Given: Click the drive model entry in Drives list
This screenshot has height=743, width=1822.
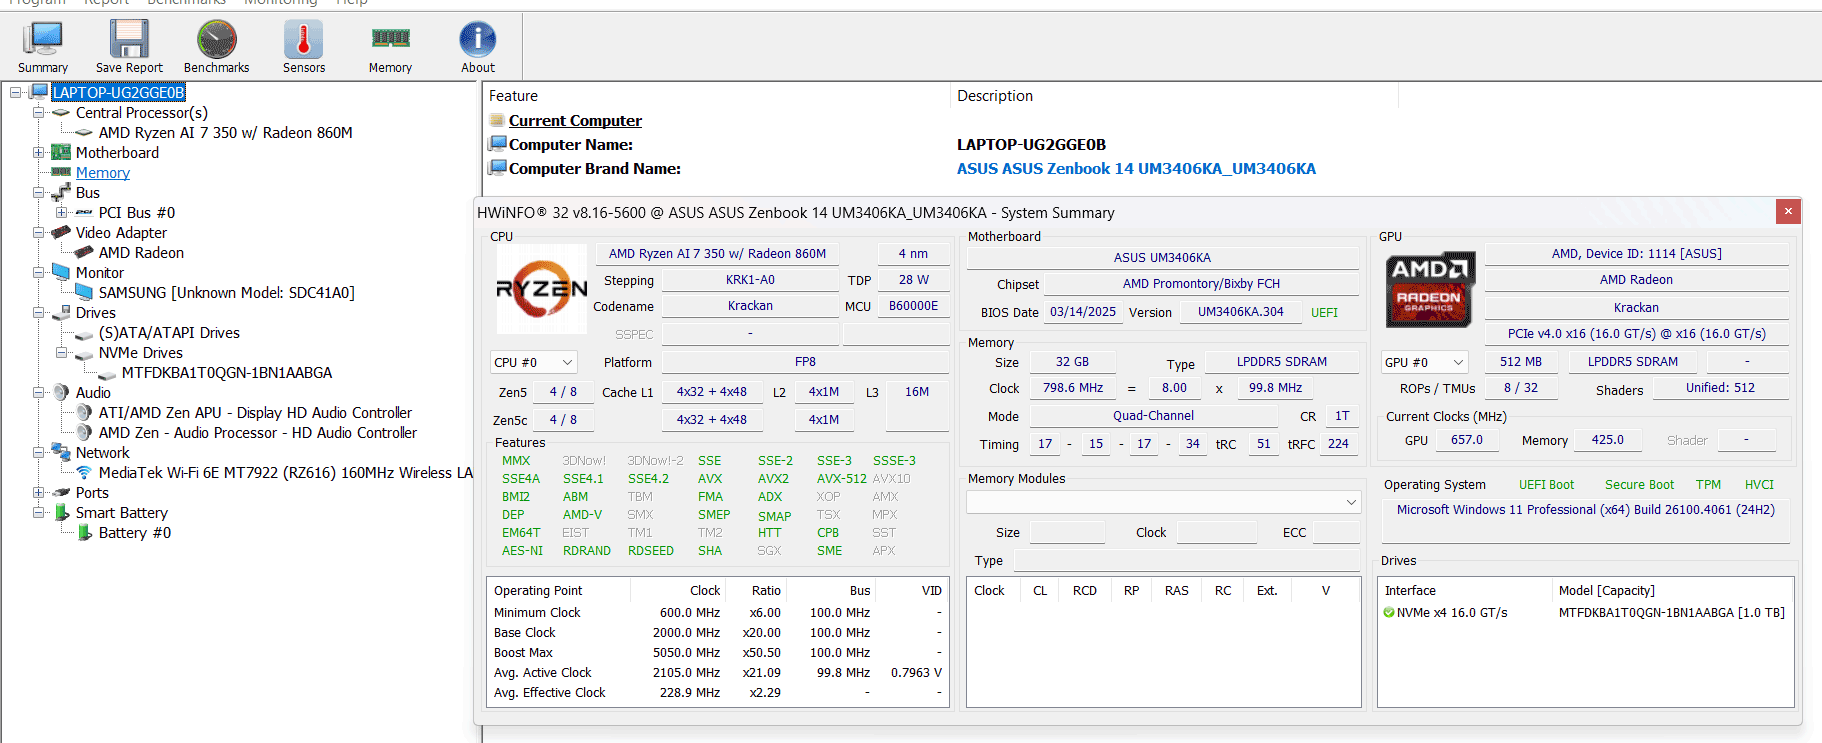Looking at the screenshot, I should pos(1671,612).
